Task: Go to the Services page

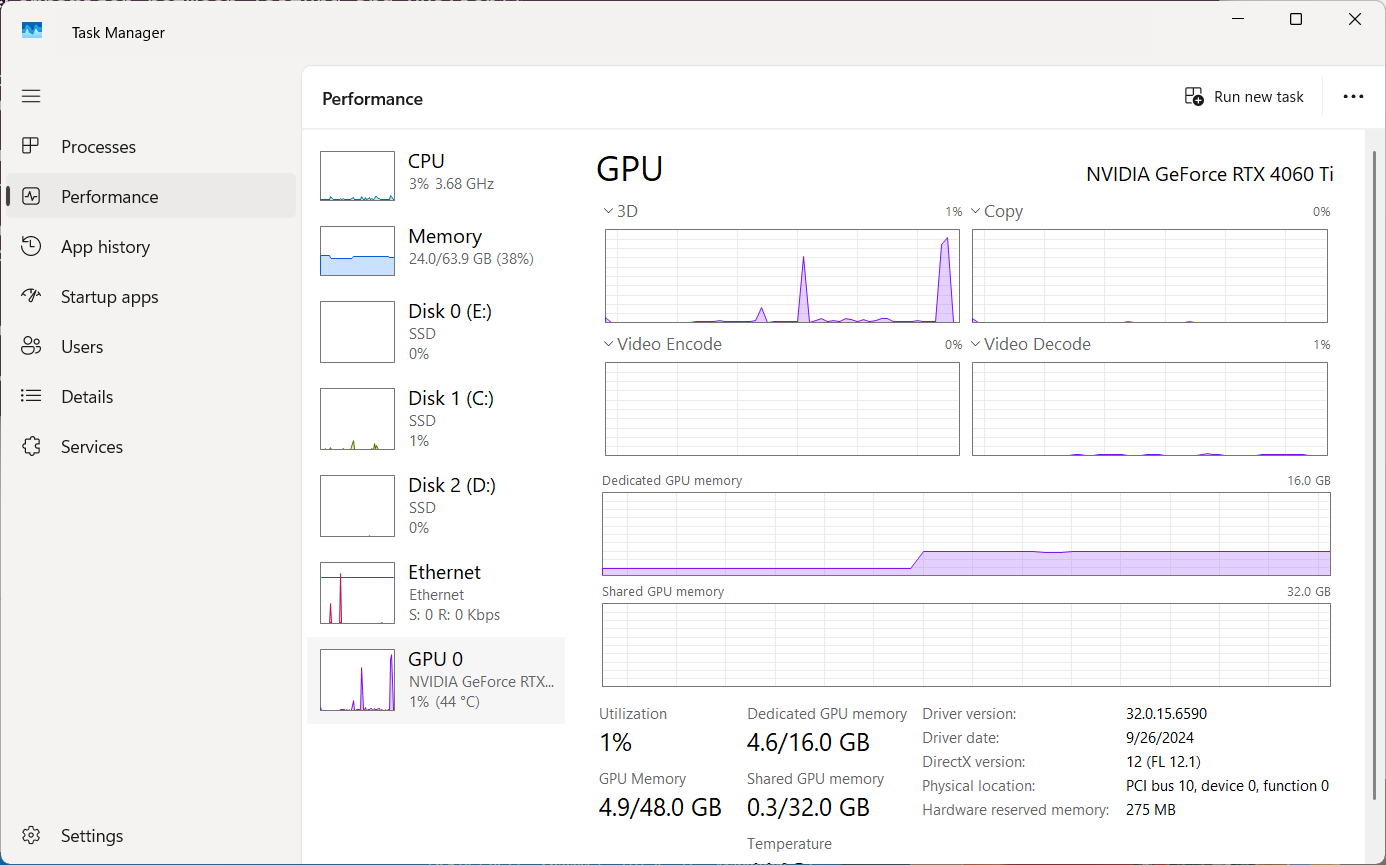Action: [150, 446]
